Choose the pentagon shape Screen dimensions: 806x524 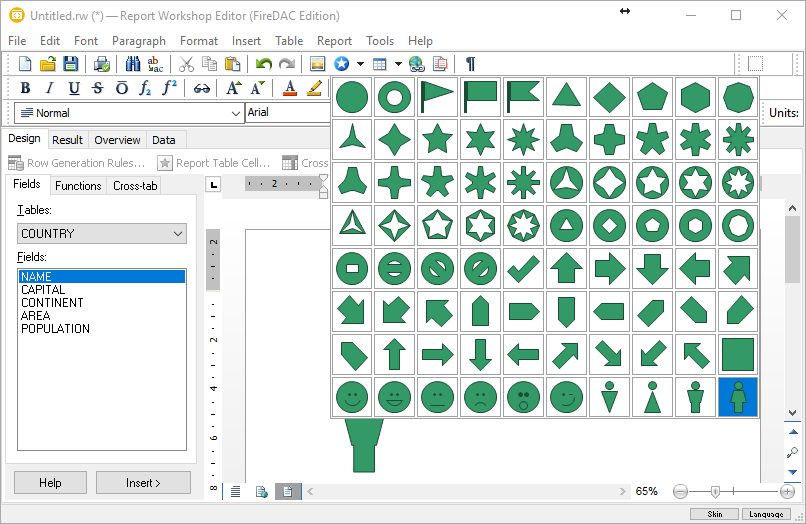(652, 97)
